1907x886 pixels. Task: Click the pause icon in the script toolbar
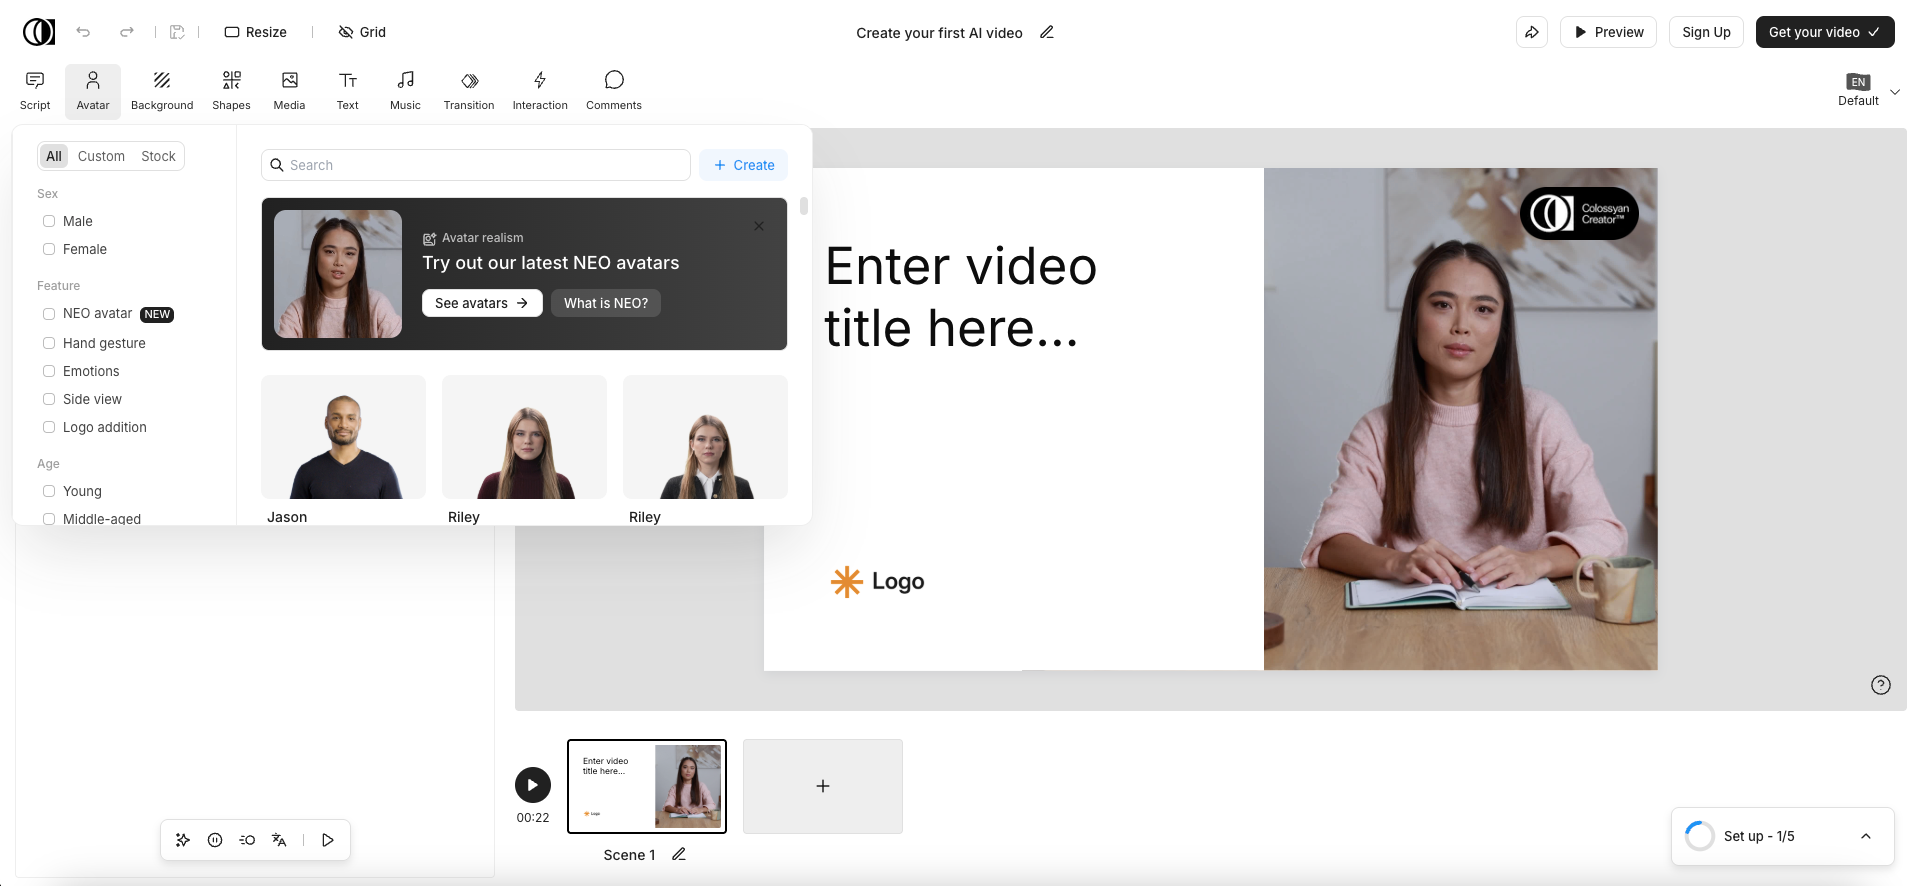[215, 840]
